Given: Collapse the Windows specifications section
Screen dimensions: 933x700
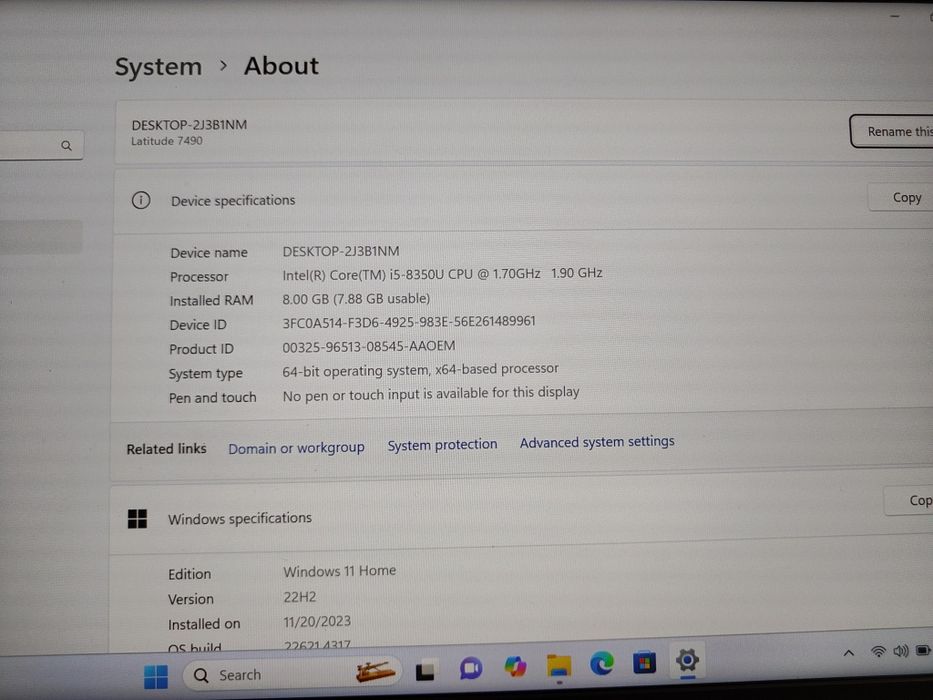Looking at the screenshot, I should (521, 517).
